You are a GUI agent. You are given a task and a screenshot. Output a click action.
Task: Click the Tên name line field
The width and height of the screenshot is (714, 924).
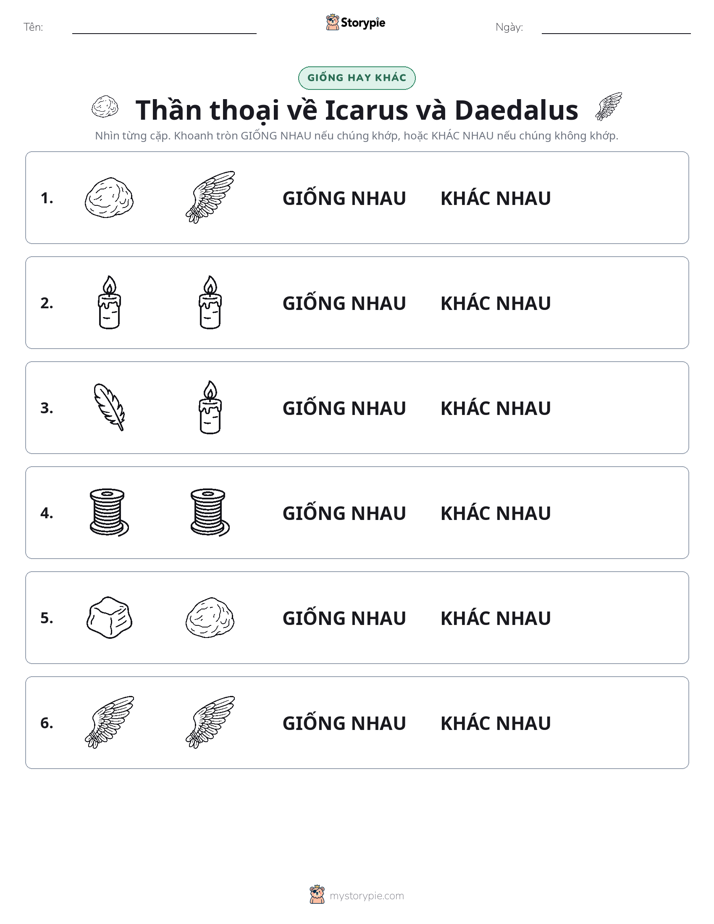(x=164, y=27)
